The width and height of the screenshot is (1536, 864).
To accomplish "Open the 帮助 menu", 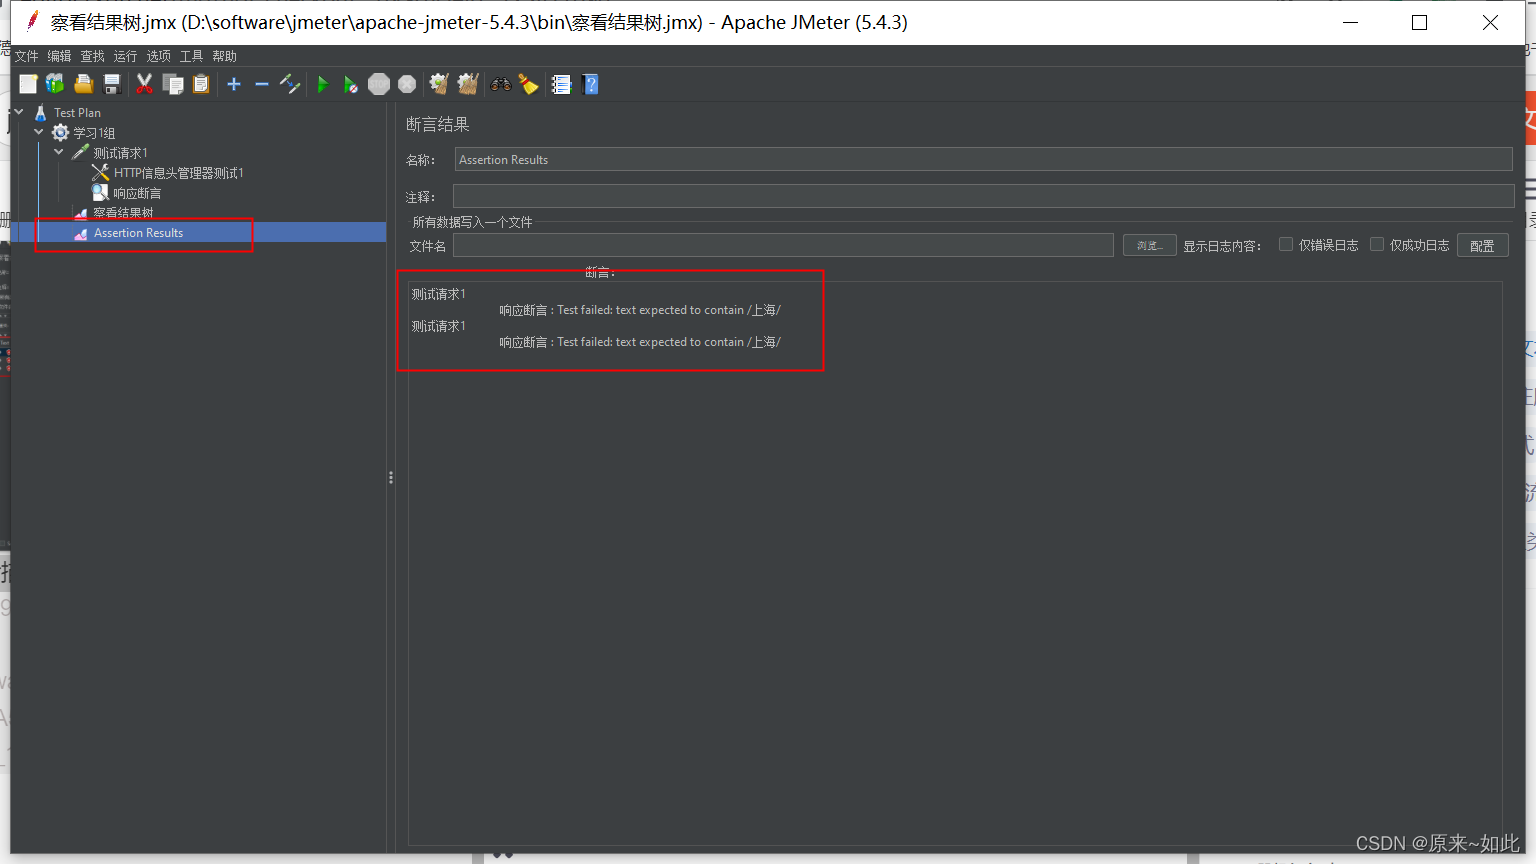I will [225, 56].
